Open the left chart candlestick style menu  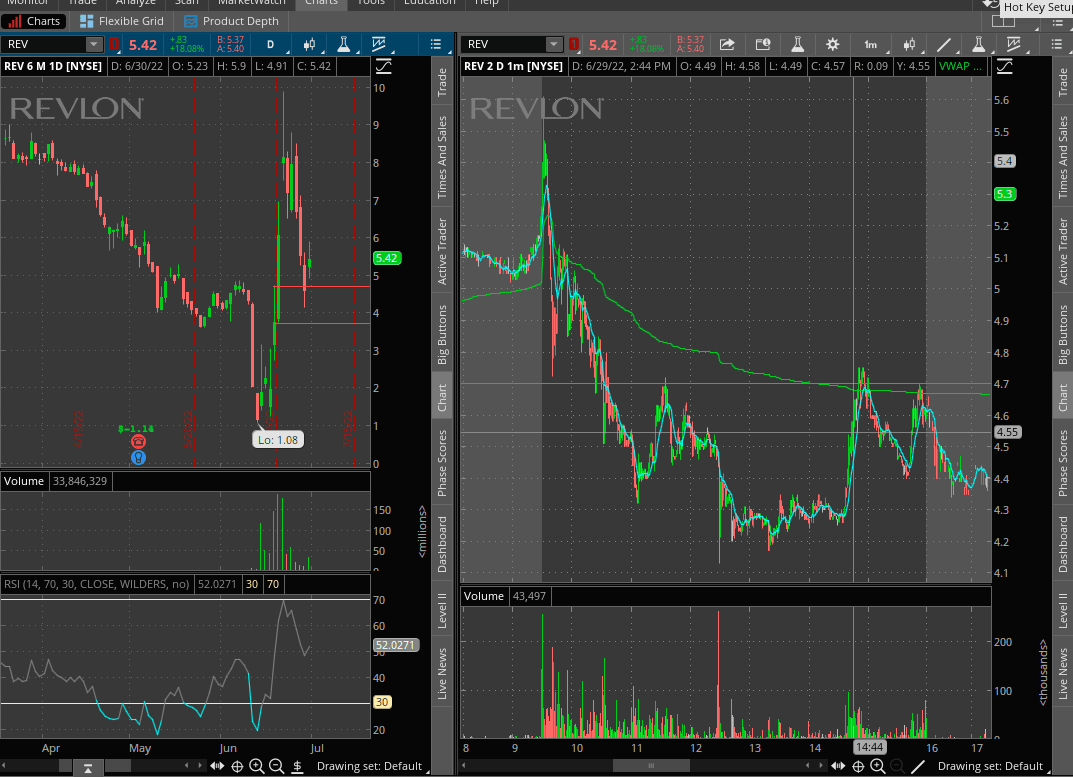(x=310, y=44)
